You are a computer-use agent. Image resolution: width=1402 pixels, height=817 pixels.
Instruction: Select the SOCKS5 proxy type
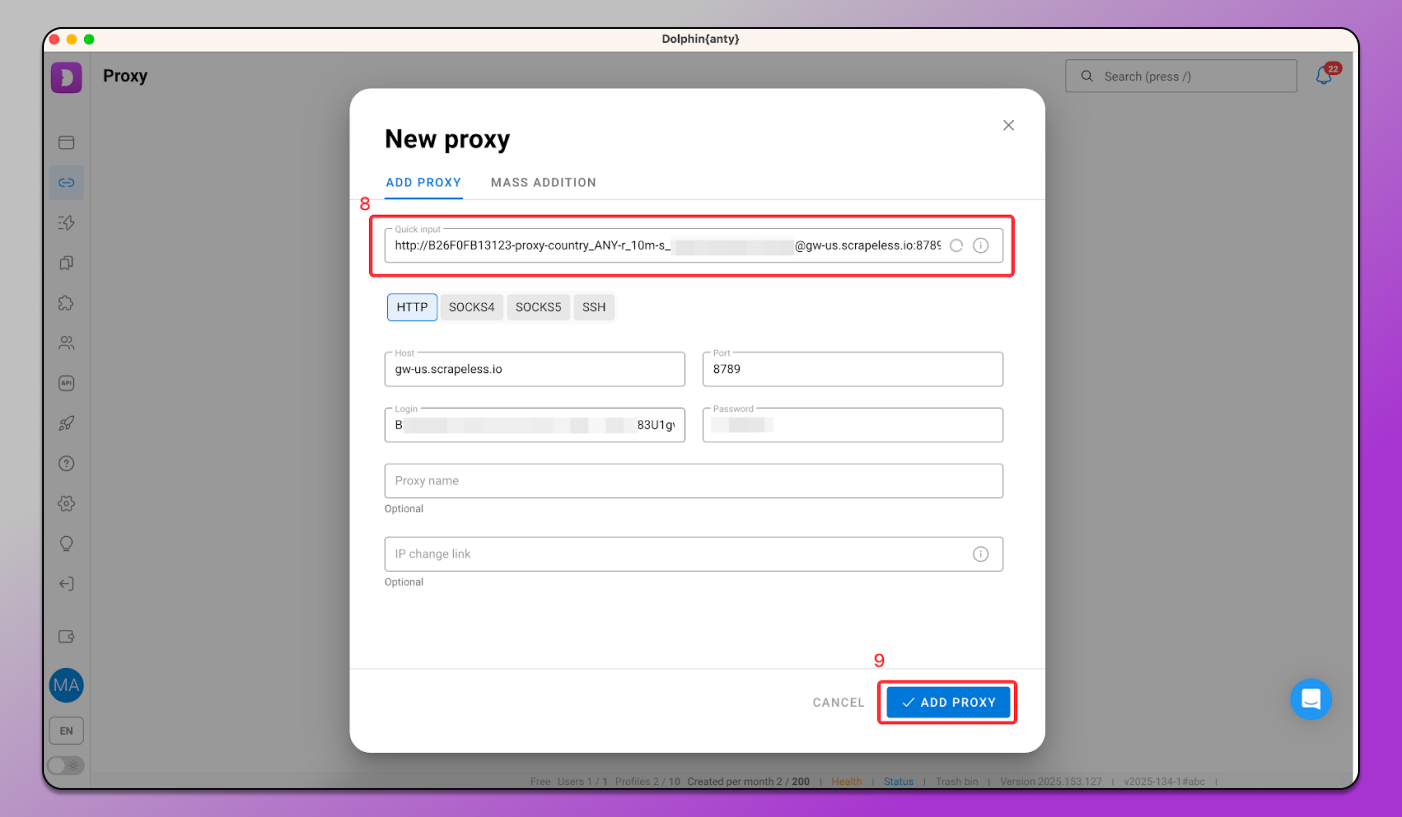tap(538, 307)
